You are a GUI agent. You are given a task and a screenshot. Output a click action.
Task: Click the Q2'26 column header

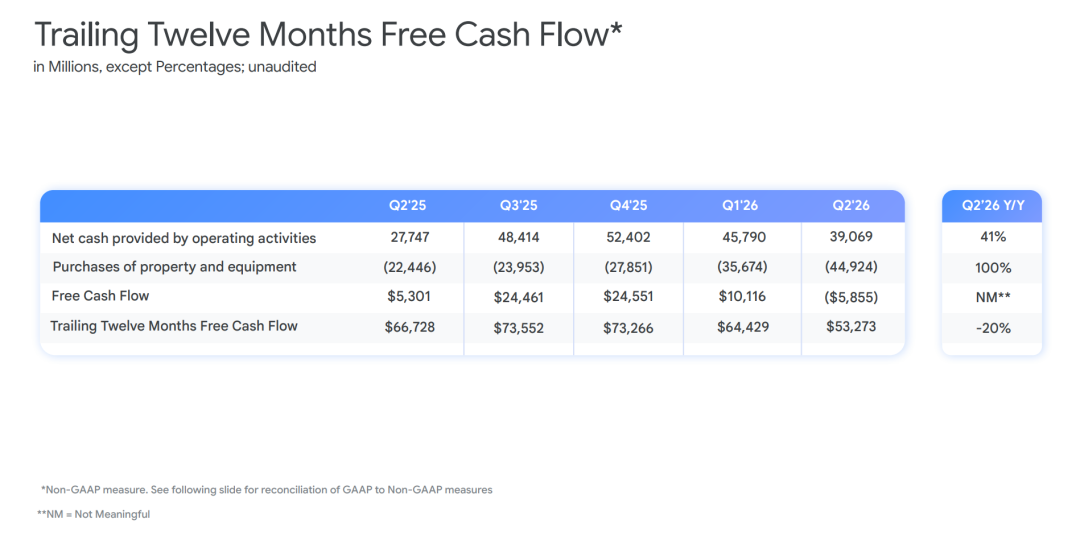(x=851, y=205)
